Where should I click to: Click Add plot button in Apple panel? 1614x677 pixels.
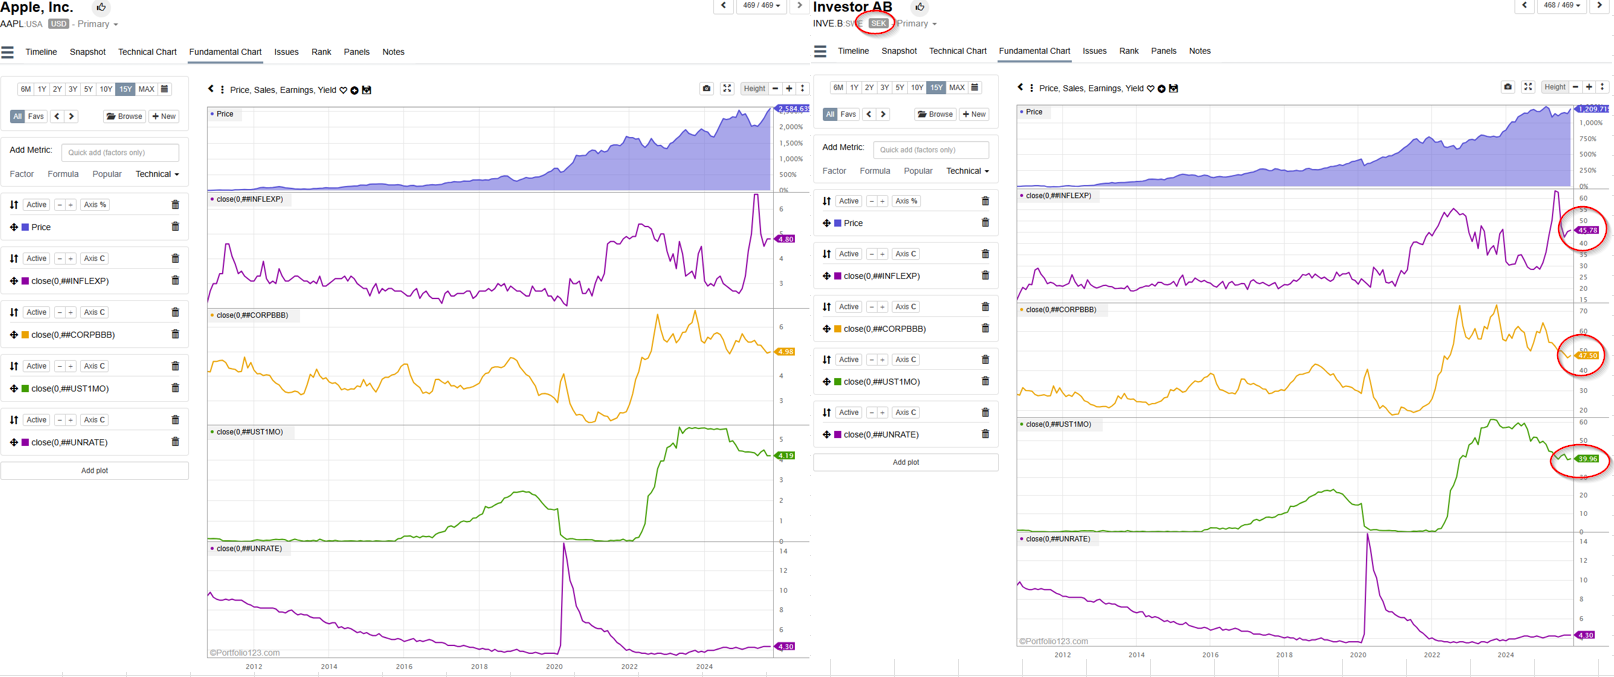[x=94, y=470]
